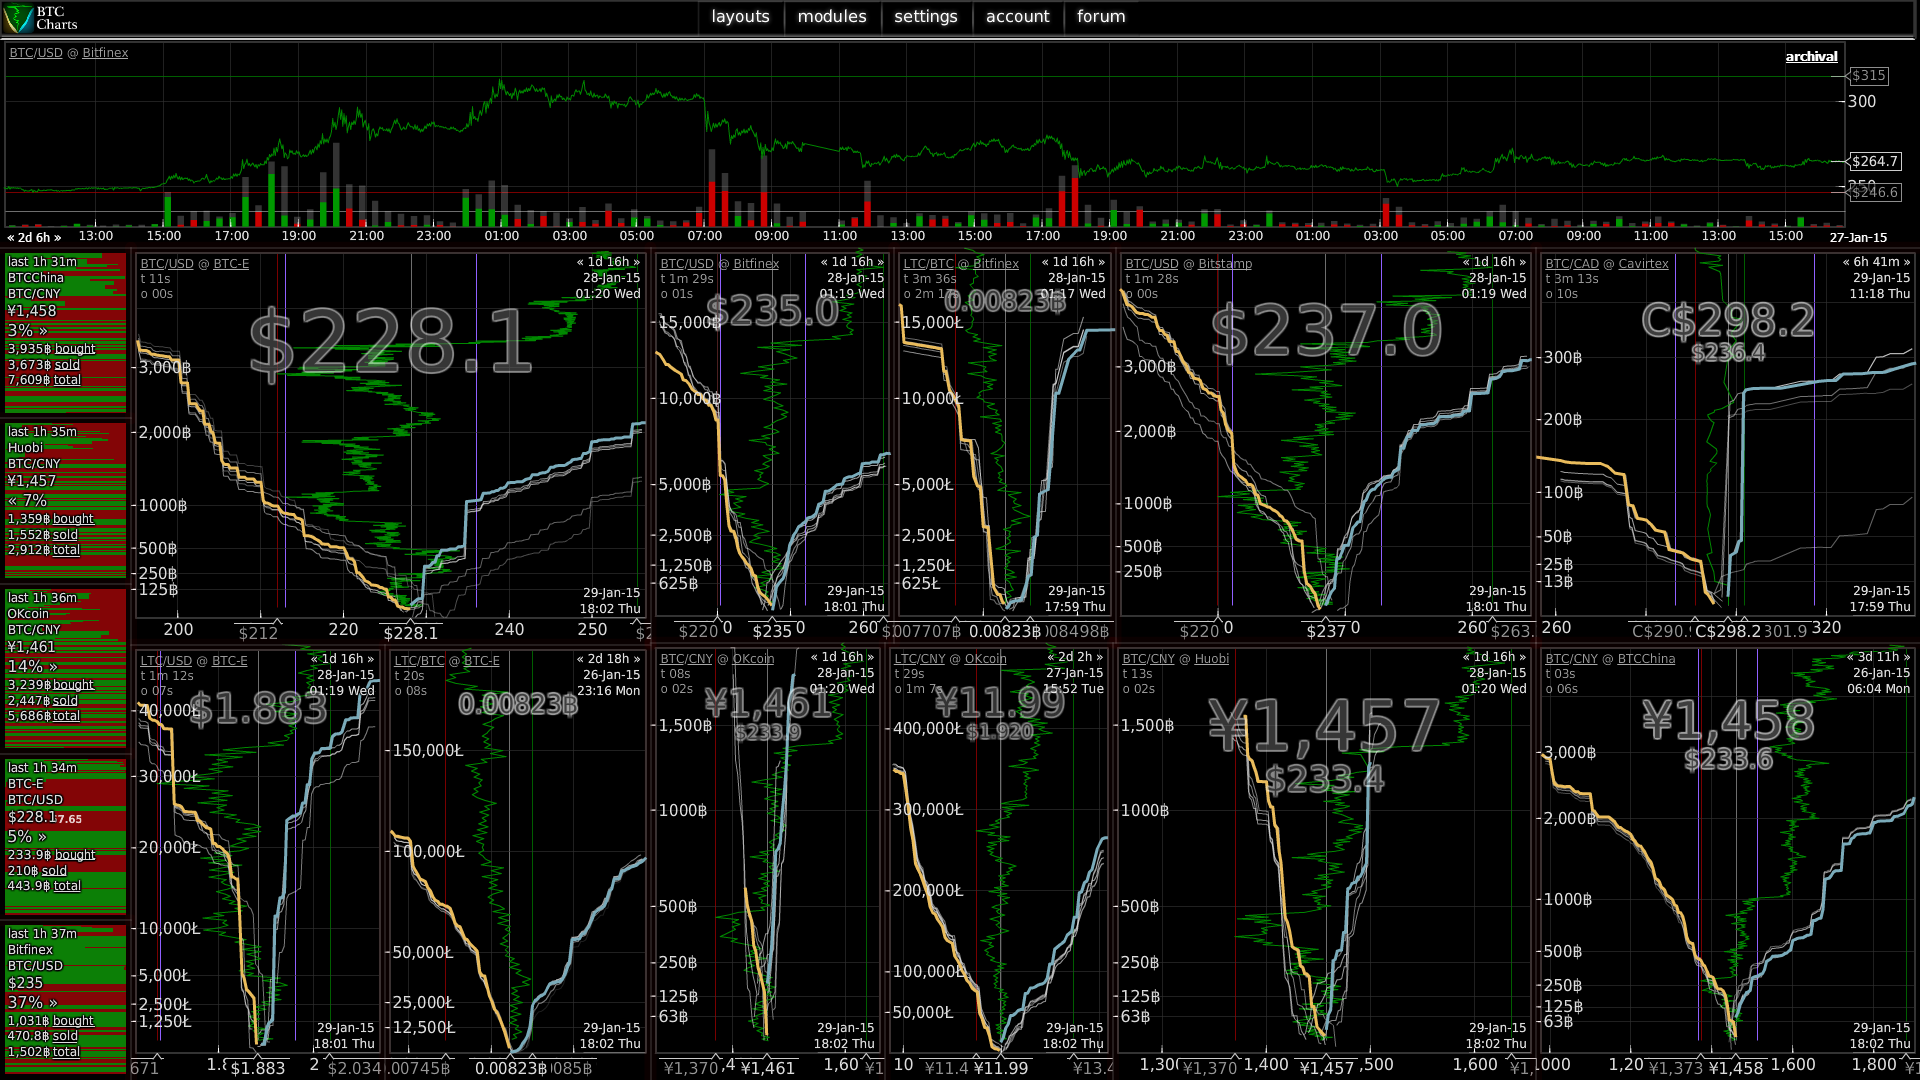
Task: Click Cavirtex exchange link
Action: [x=1643, y=264]
